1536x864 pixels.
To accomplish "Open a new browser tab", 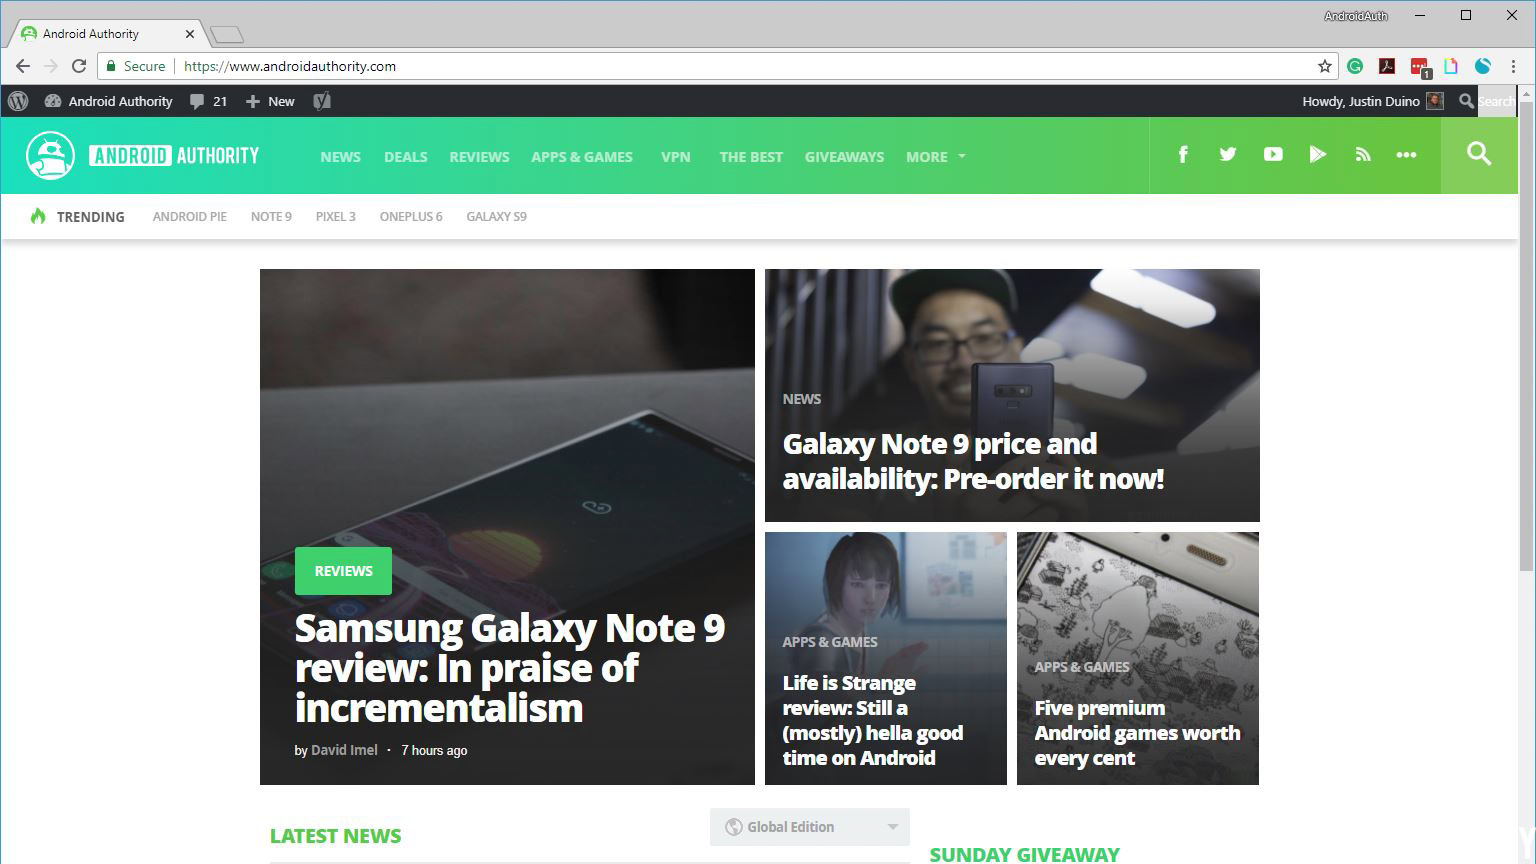I will (227, 35).
